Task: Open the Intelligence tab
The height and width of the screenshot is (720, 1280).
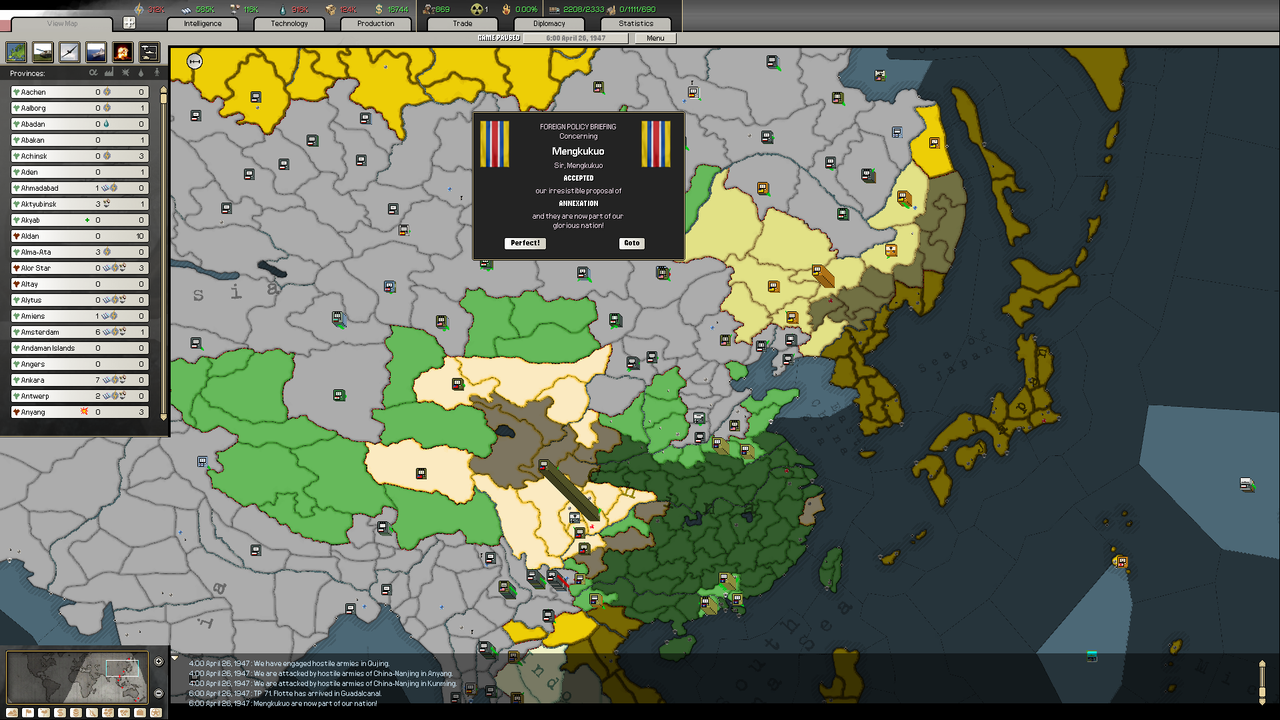Action: click(x=202, y=23)
